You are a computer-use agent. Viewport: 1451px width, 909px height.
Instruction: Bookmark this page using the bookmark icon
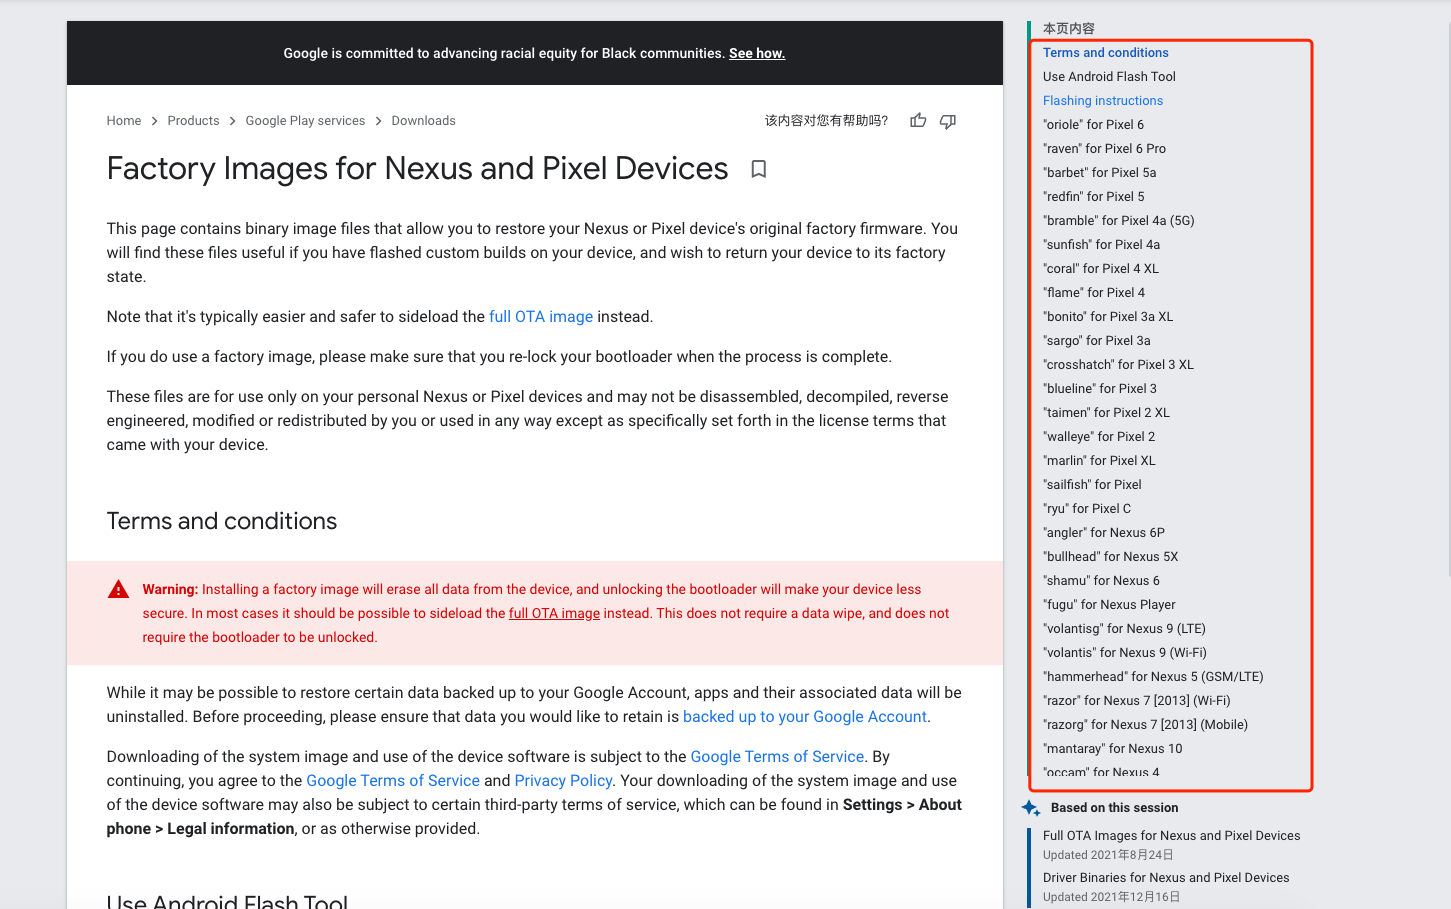pyautogui.click(x=759, y=169)
